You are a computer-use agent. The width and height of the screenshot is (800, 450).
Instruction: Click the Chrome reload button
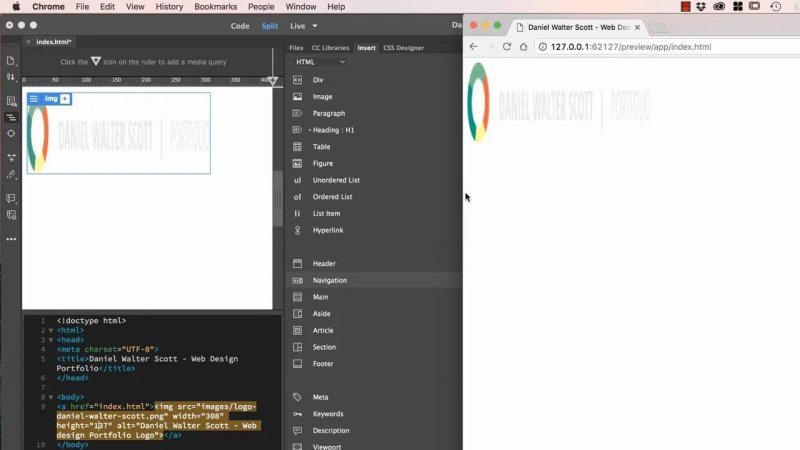[x=507, y=46]
